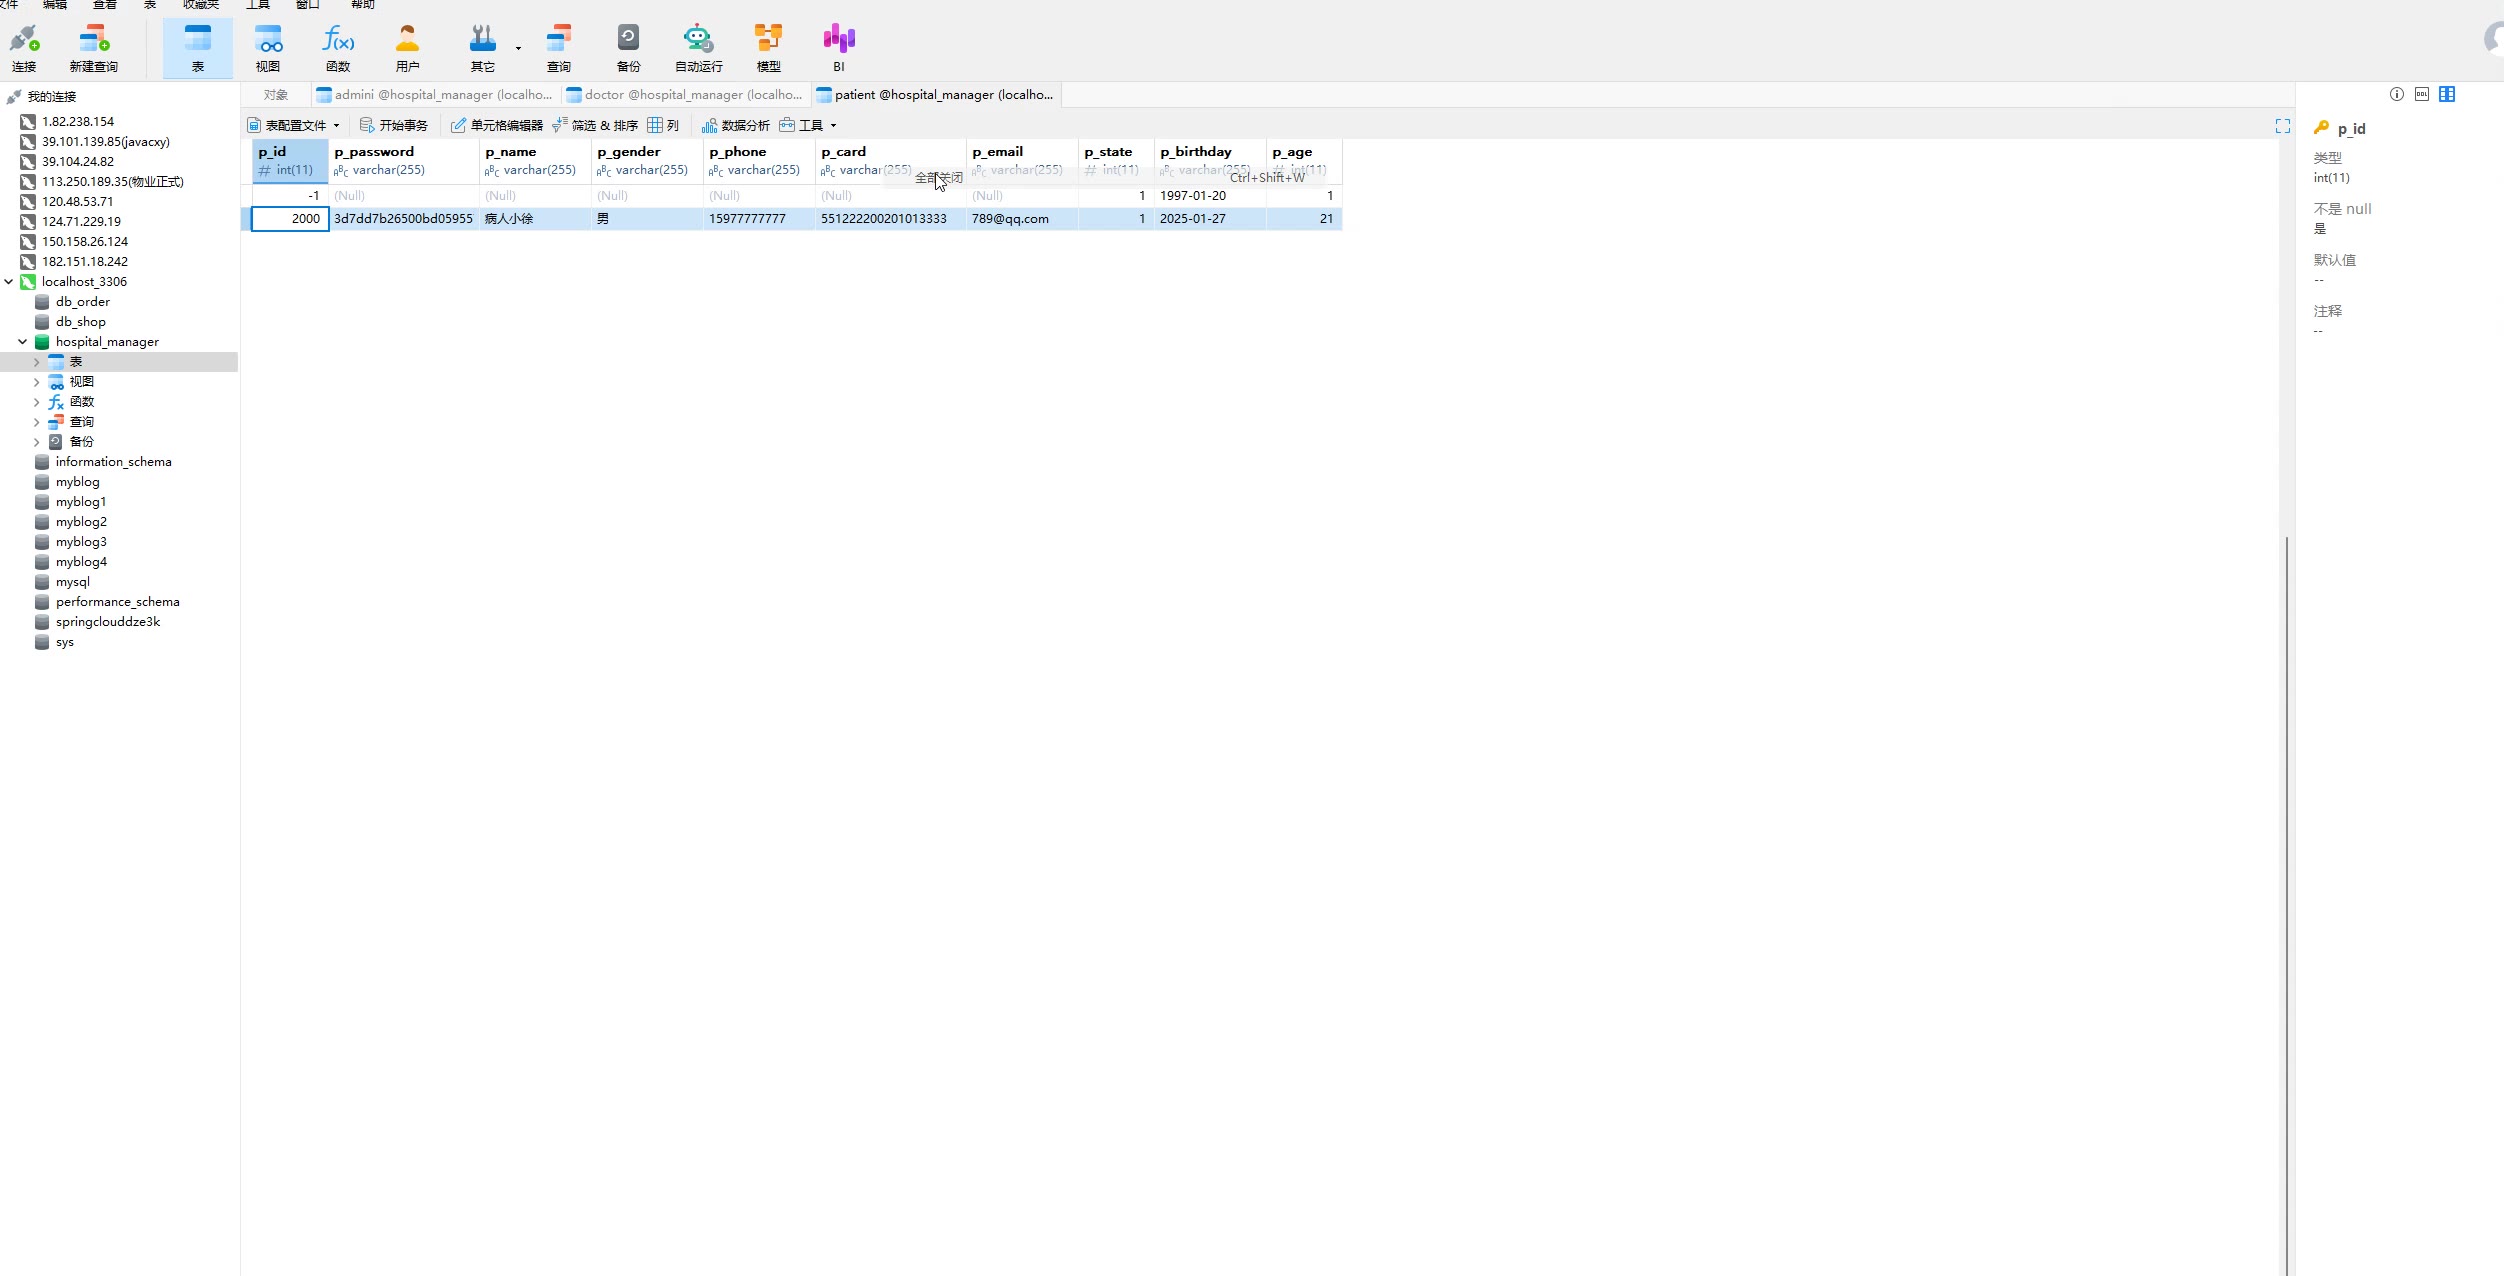Click the 备份 (Backup) toolbar icon
2504x1276 pixels.
[x=628, y=47]
